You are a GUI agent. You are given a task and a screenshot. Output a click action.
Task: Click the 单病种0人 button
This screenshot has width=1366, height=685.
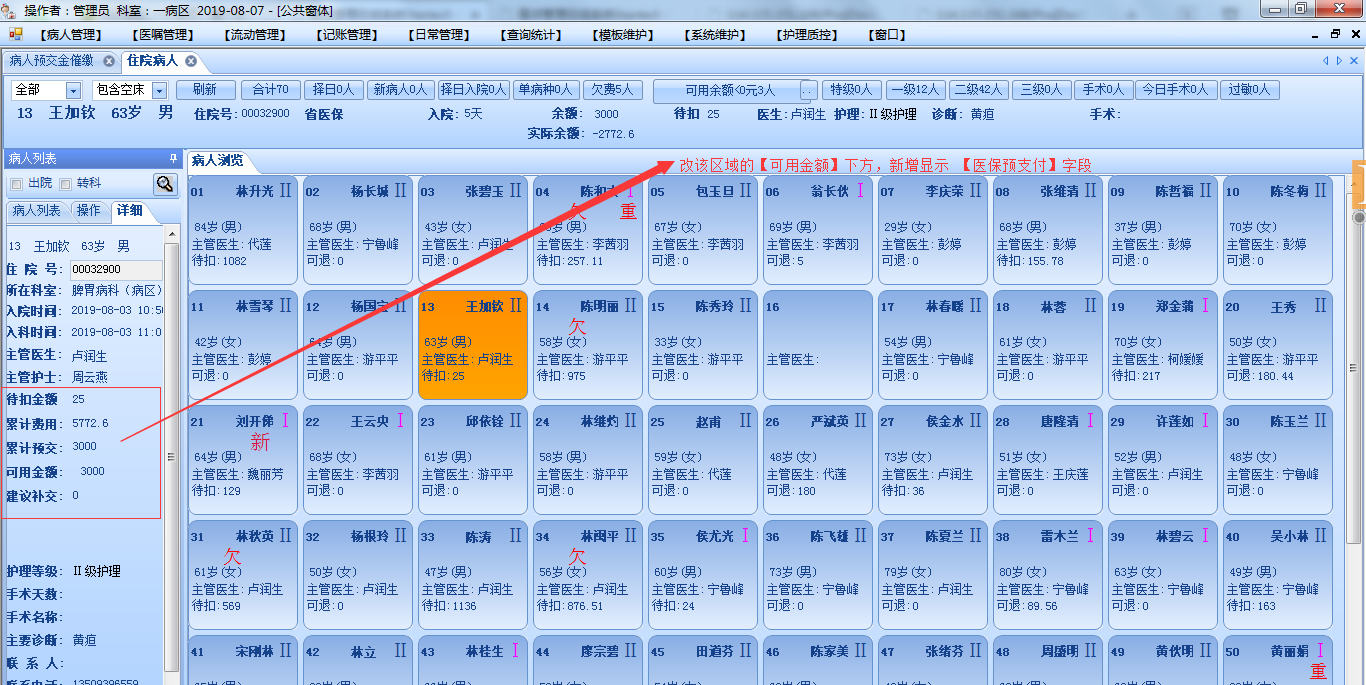(545, 90)
